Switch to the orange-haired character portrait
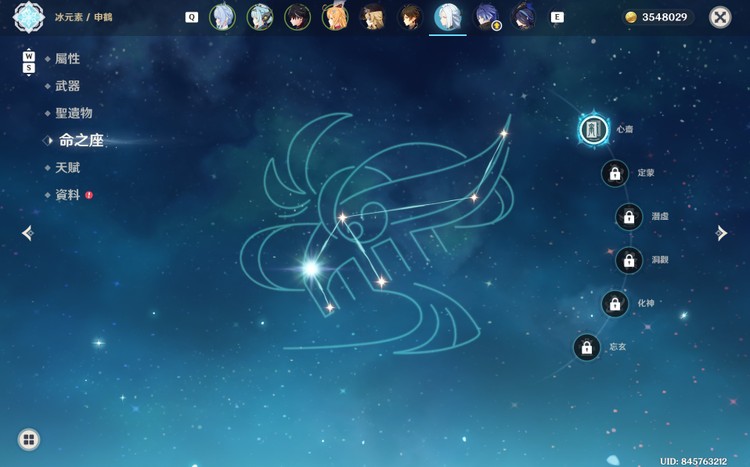The image size is (750, 467). 335,17
